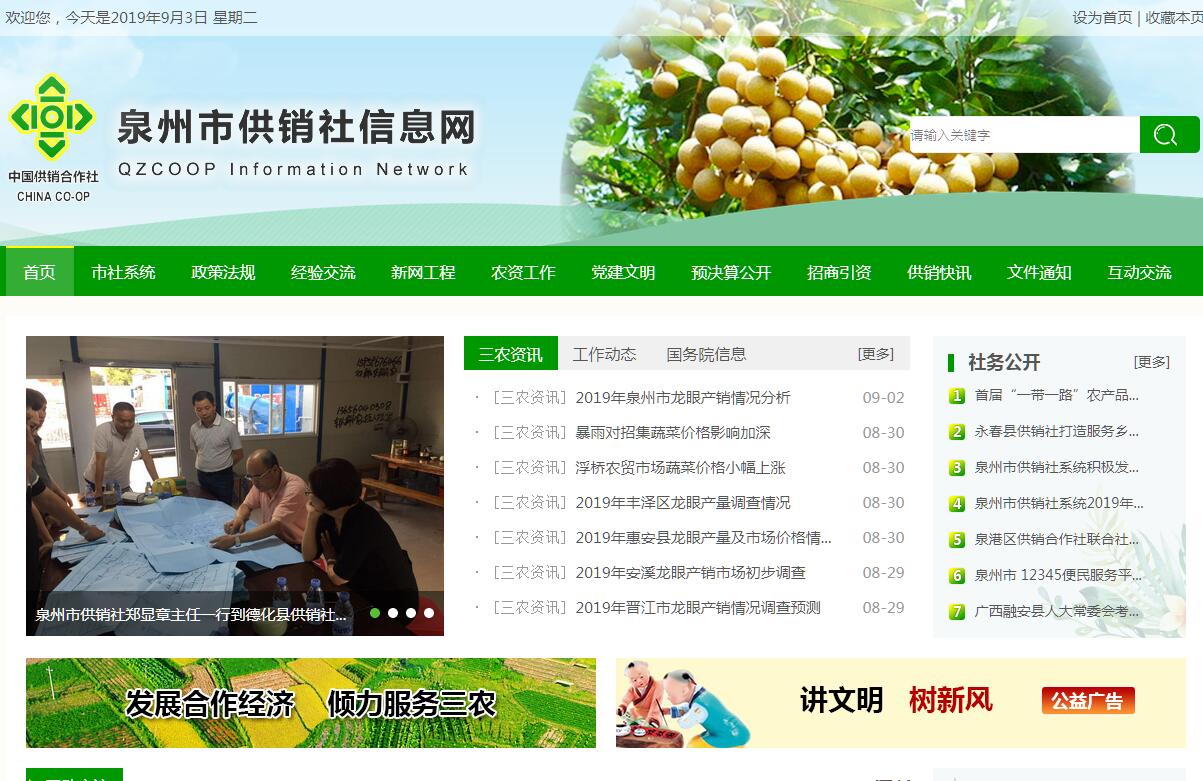Open the 农资工作 navigation item
The width and height of the screenshot is (1203, 781).
coord(523,272)
